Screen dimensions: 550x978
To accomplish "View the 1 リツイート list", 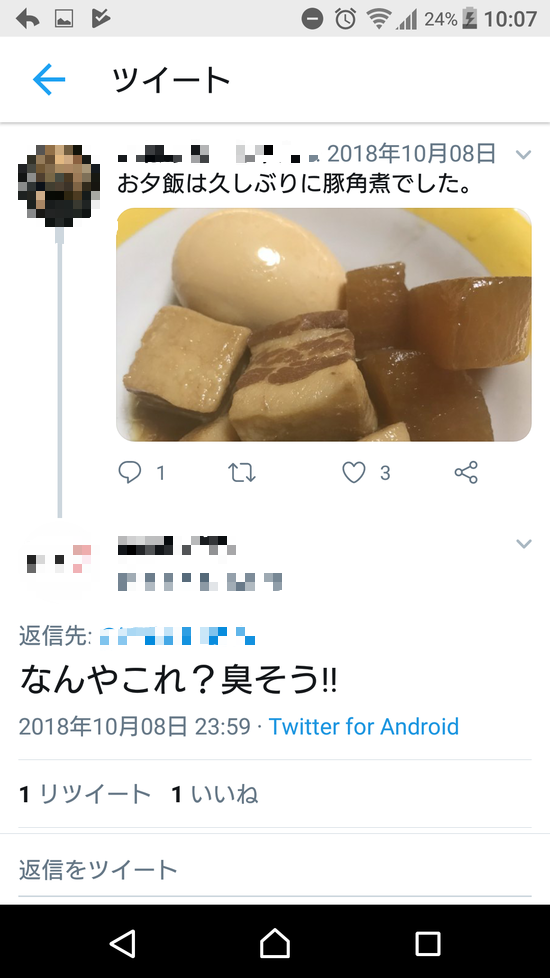I will 85,794.
